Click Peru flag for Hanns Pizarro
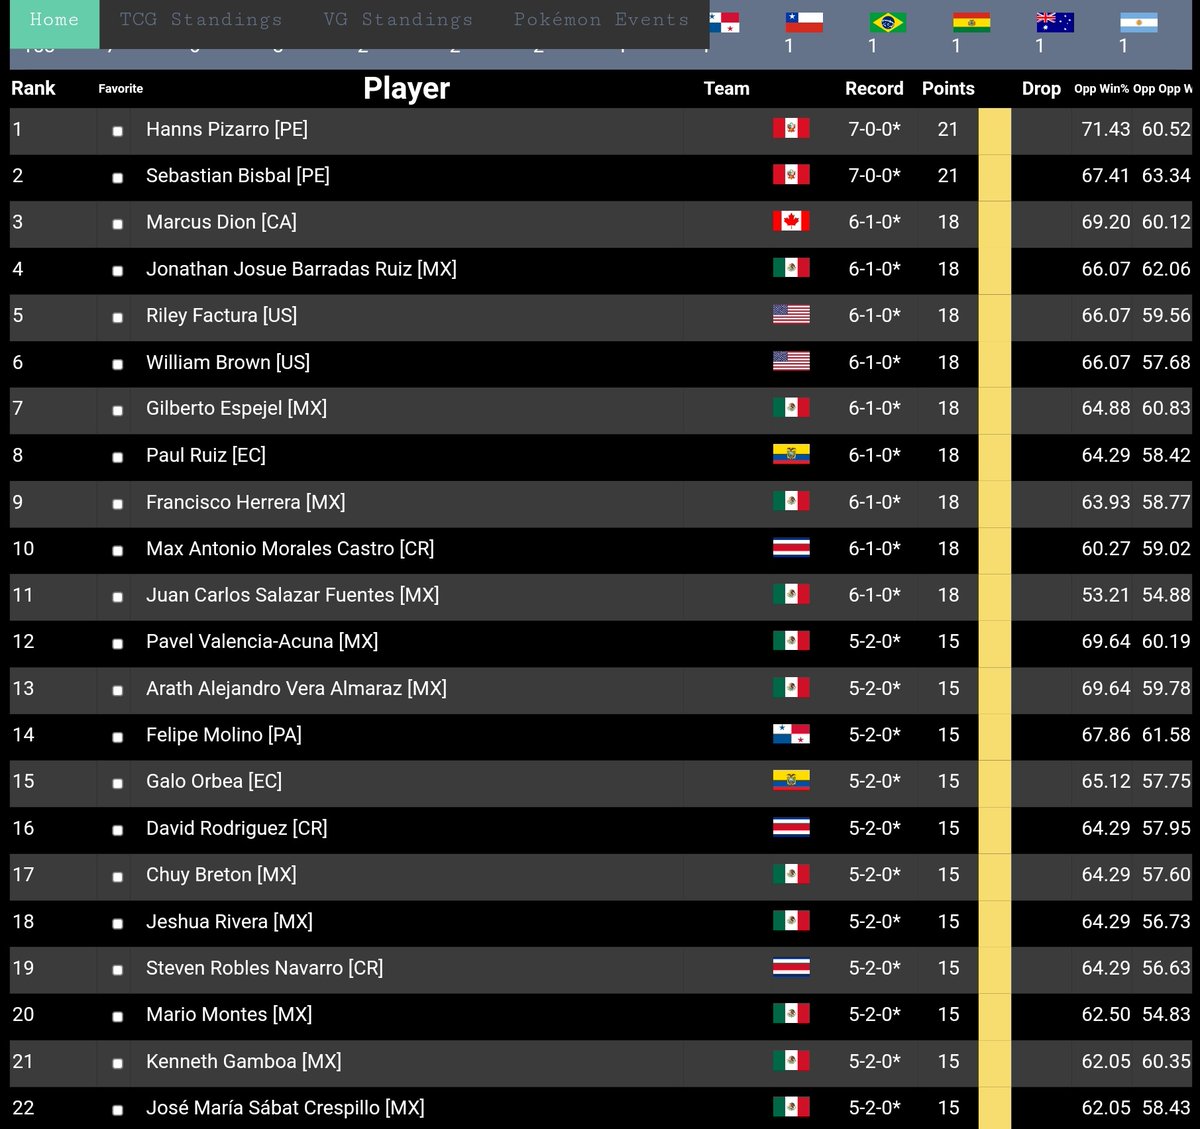Viewport: 1200px width, 1129px height. [791, 128]
